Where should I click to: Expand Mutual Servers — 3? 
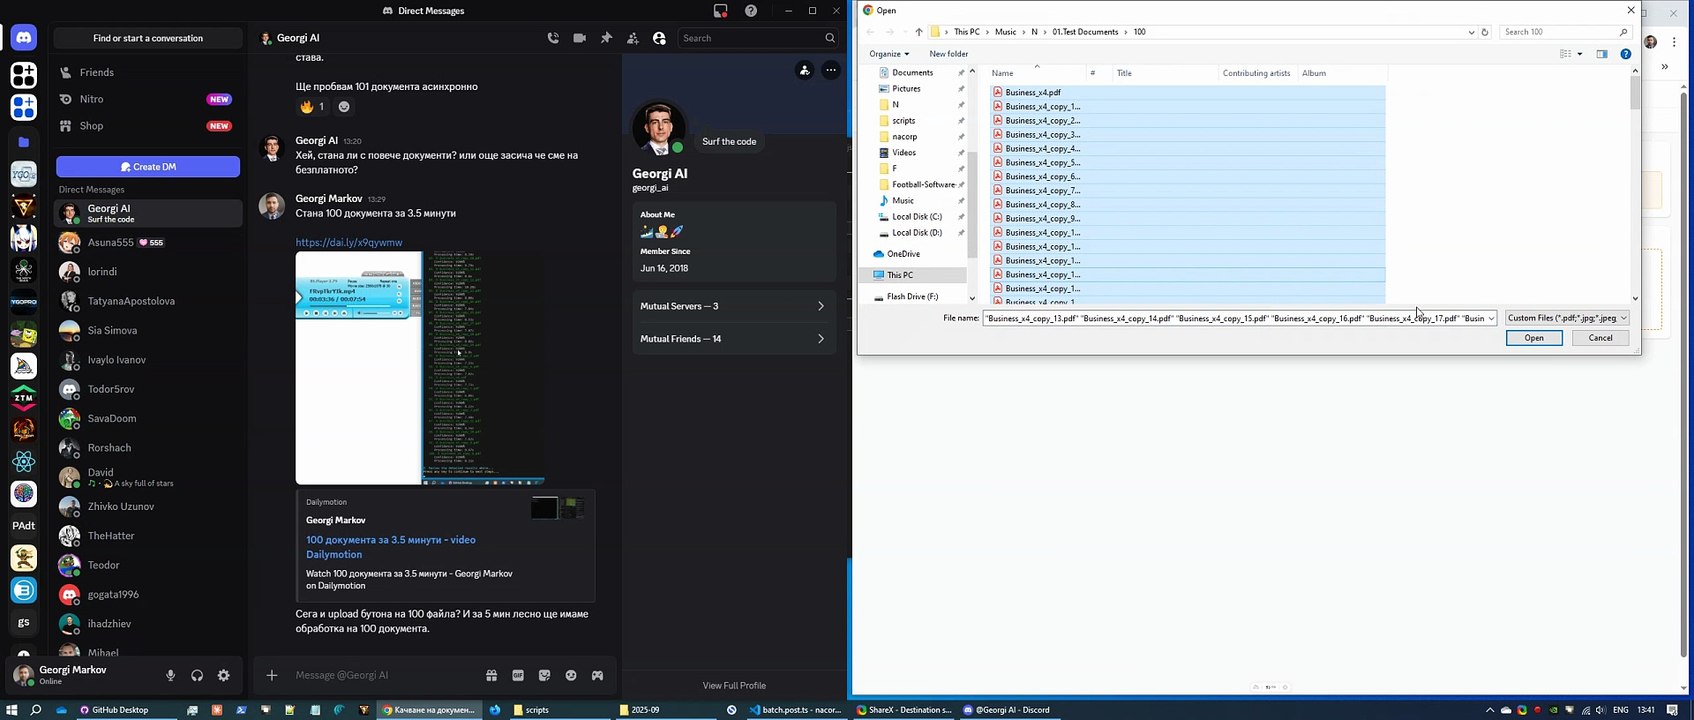tap(734, 306)
